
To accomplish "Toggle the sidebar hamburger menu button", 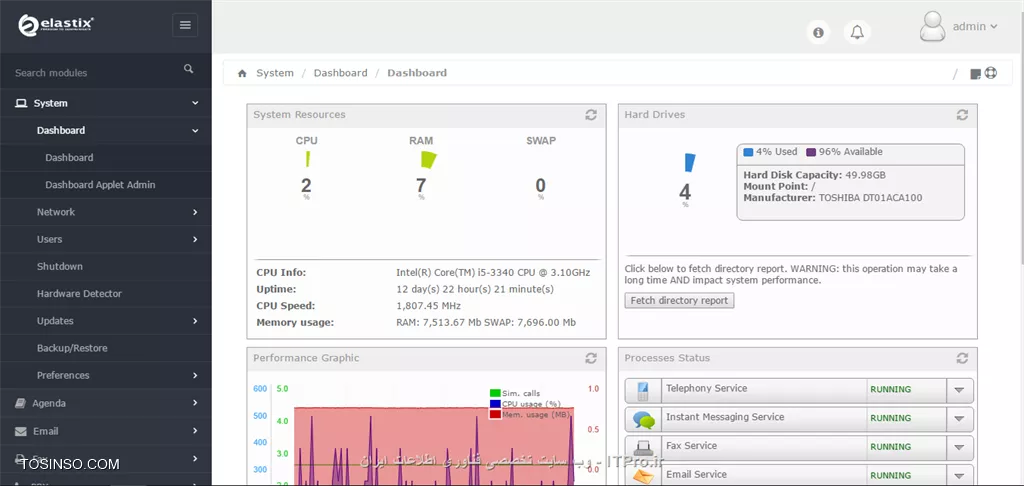I will coord(185,25).
